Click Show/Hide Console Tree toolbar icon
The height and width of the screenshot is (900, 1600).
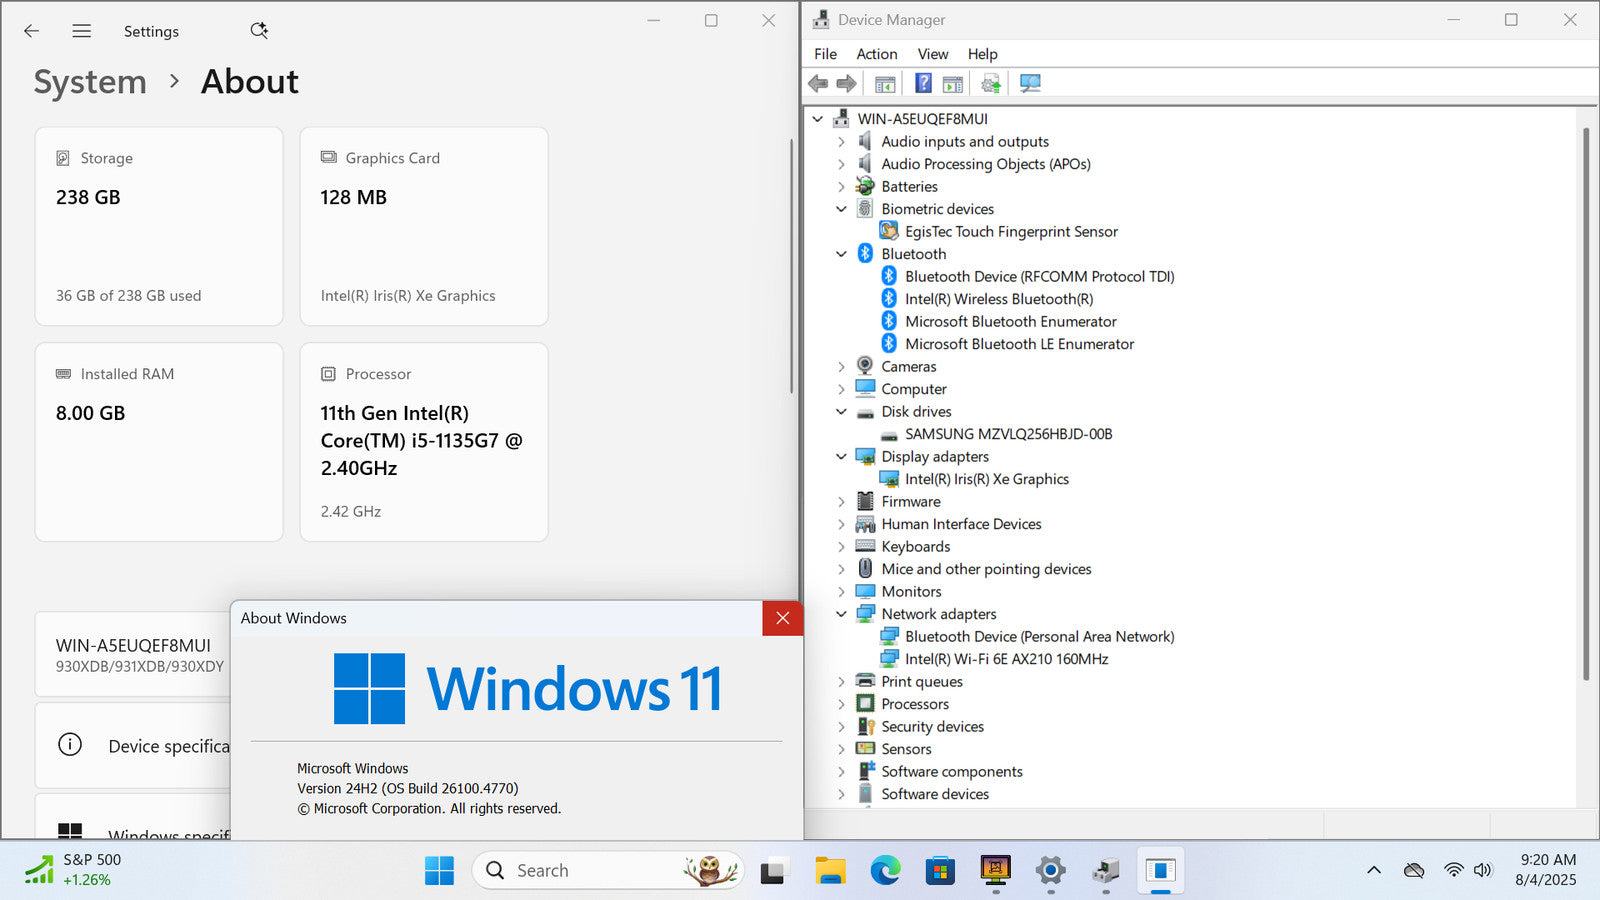pos(885,83)
